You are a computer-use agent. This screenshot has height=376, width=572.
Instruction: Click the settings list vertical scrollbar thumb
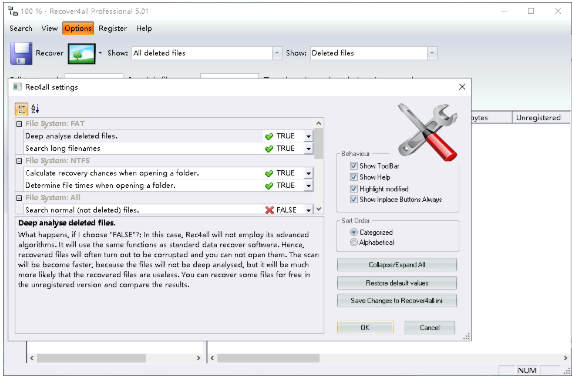coord(318,144)
